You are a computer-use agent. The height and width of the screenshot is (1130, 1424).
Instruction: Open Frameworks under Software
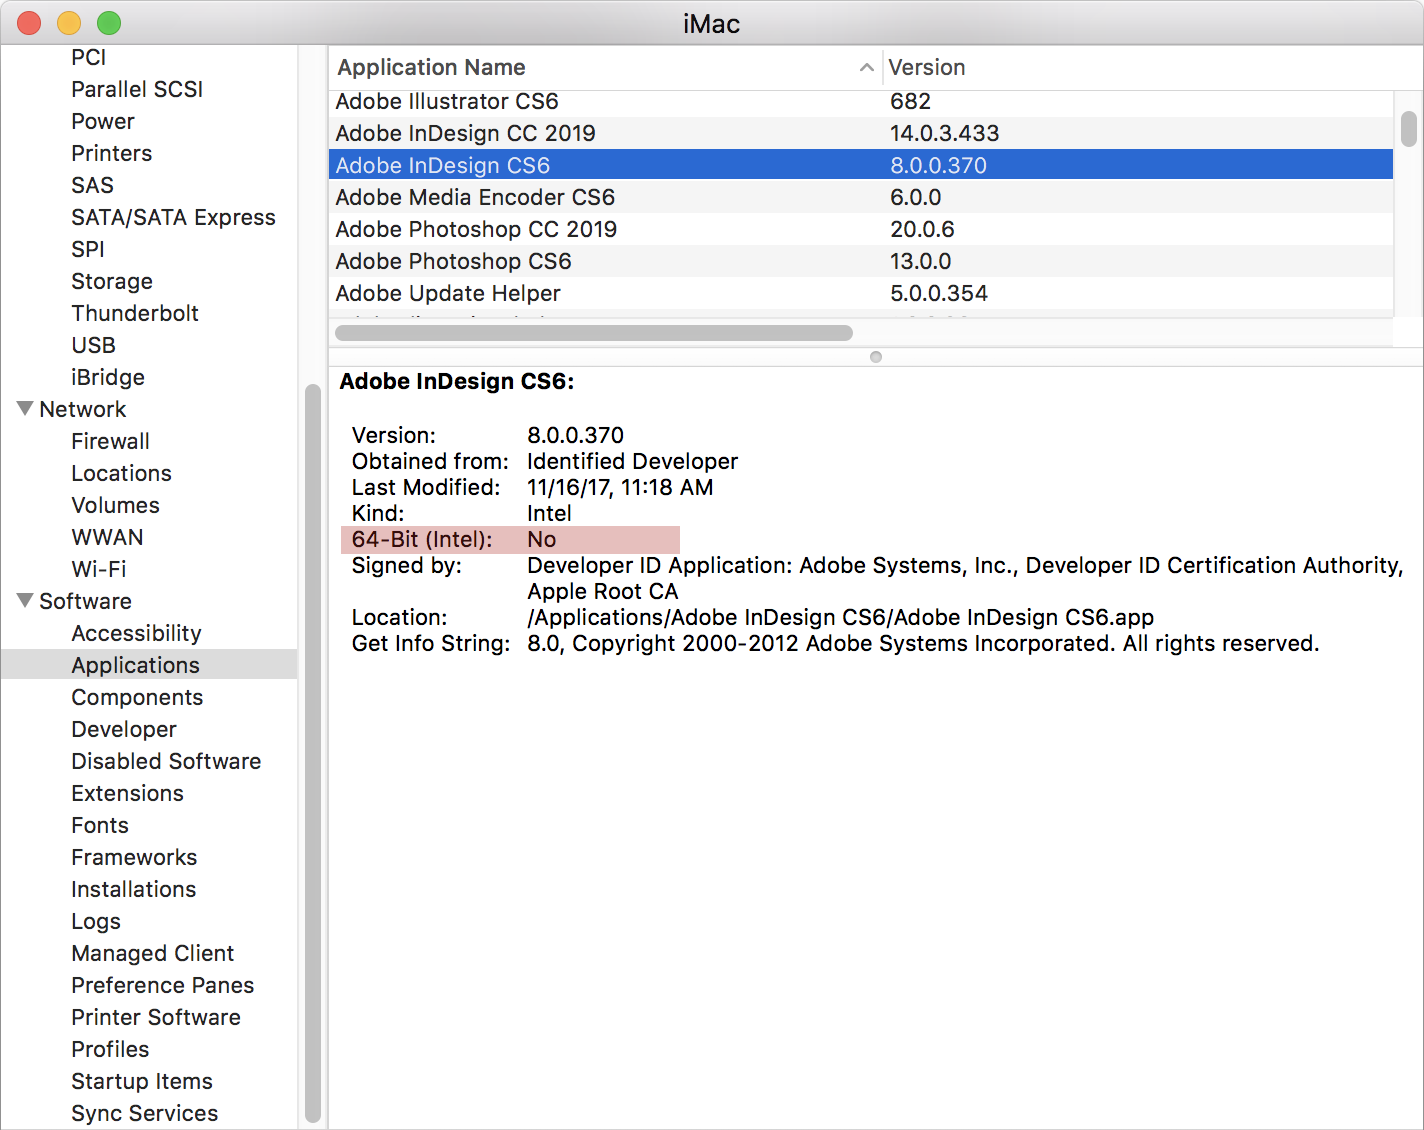tap(134, 857)
